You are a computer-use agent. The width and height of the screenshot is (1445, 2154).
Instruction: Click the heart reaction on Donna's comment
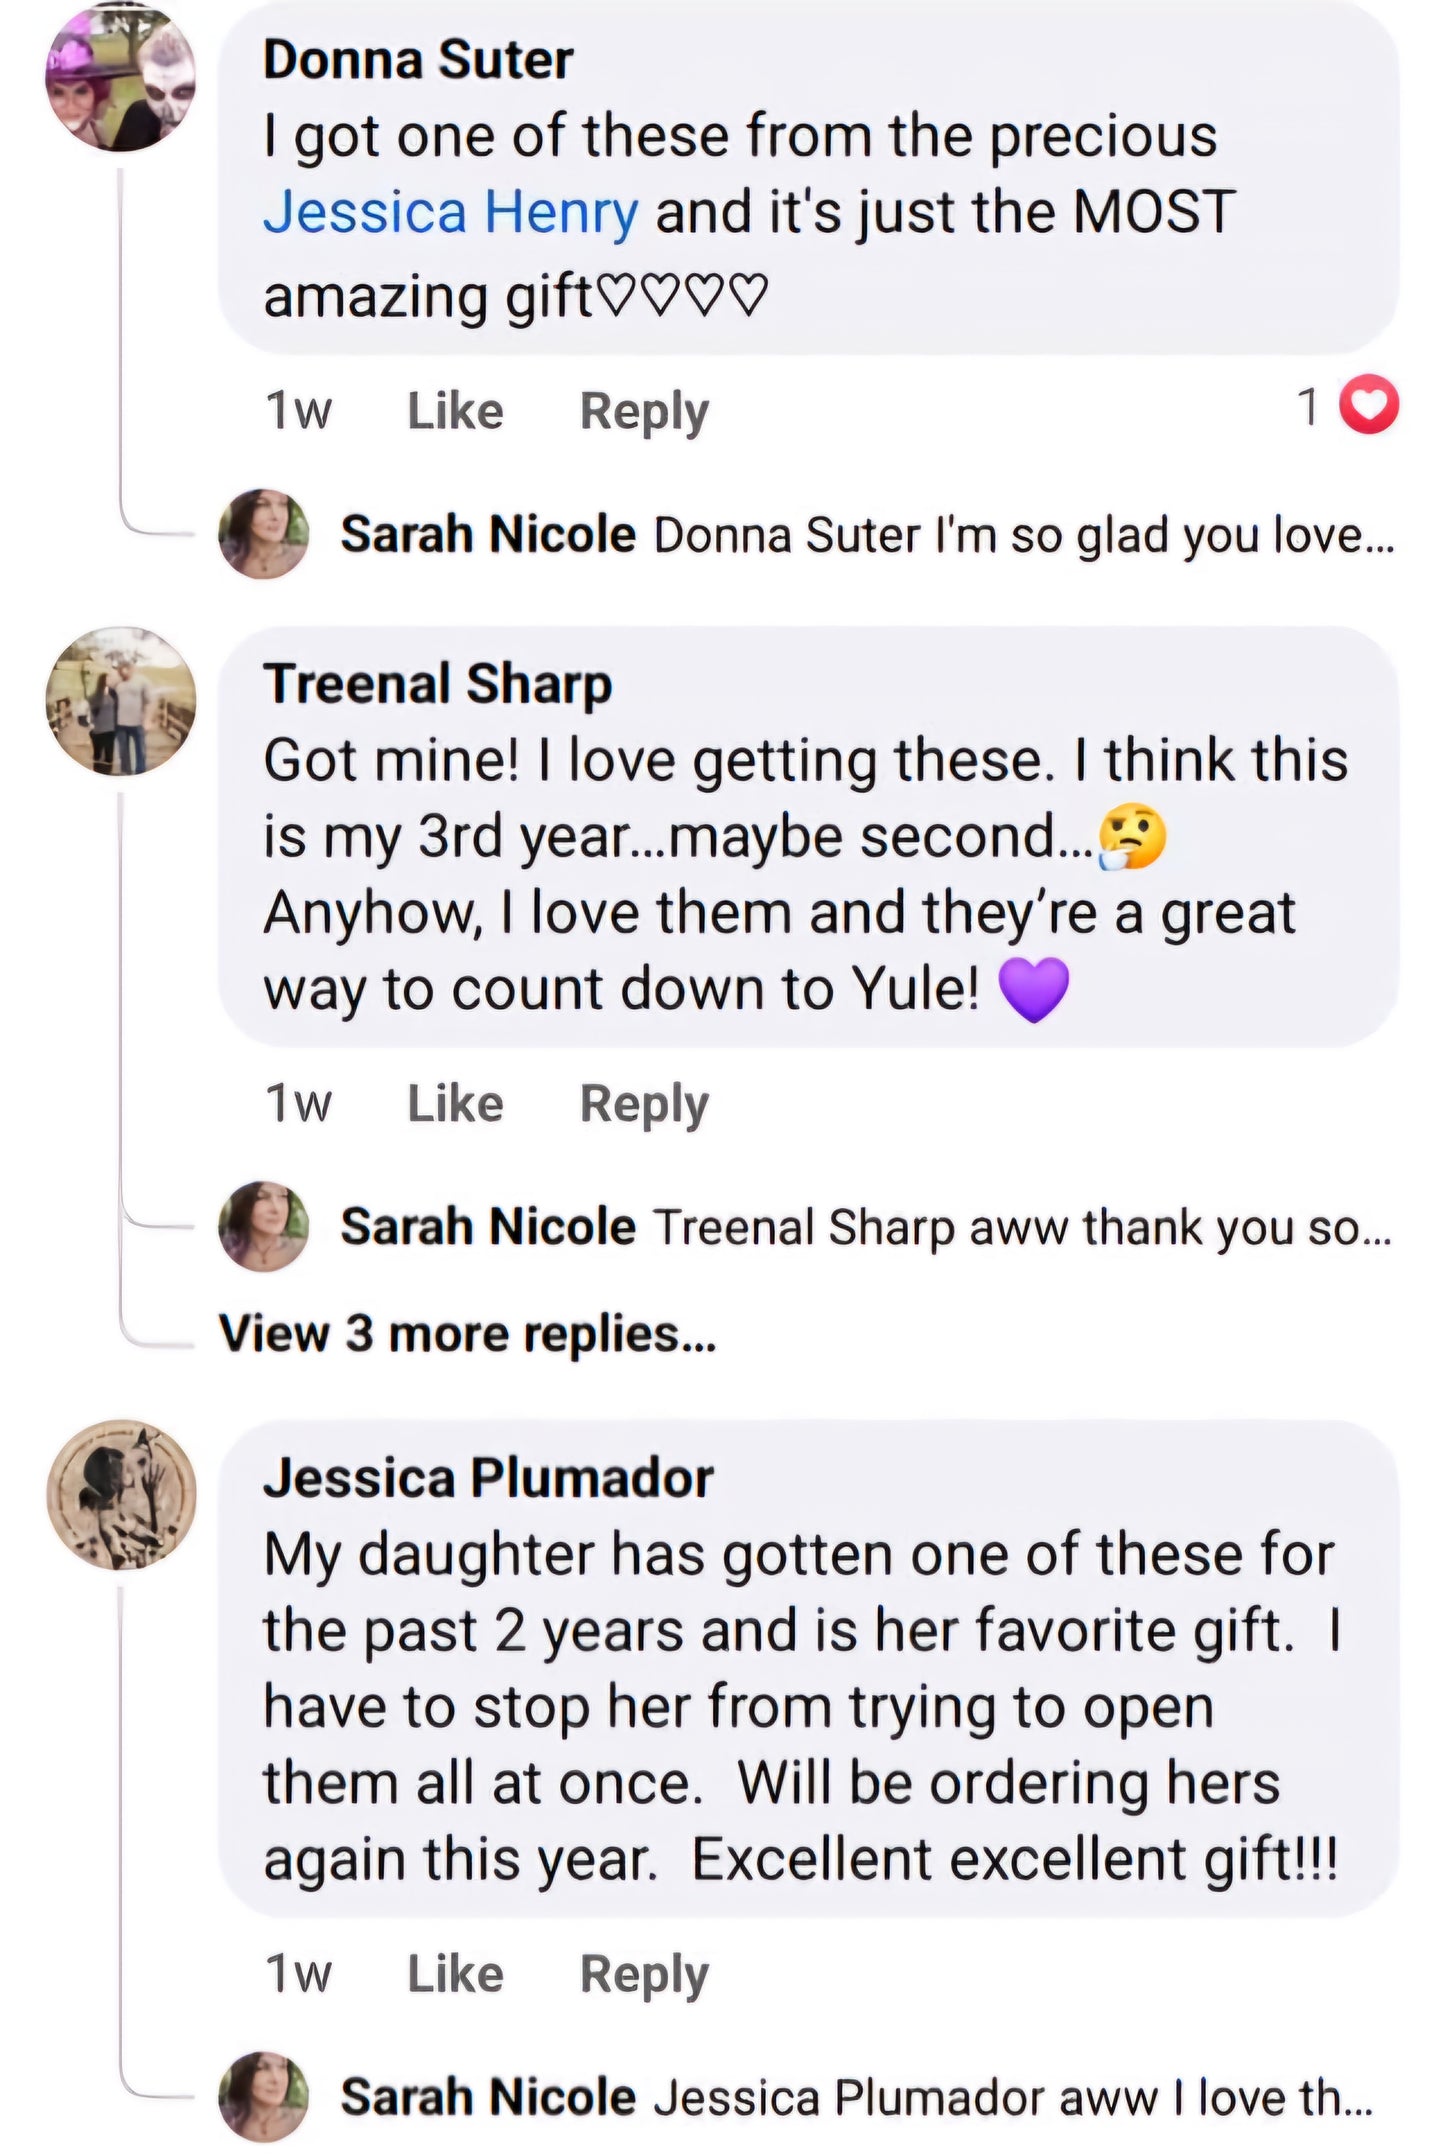[x=1368, y=405]
